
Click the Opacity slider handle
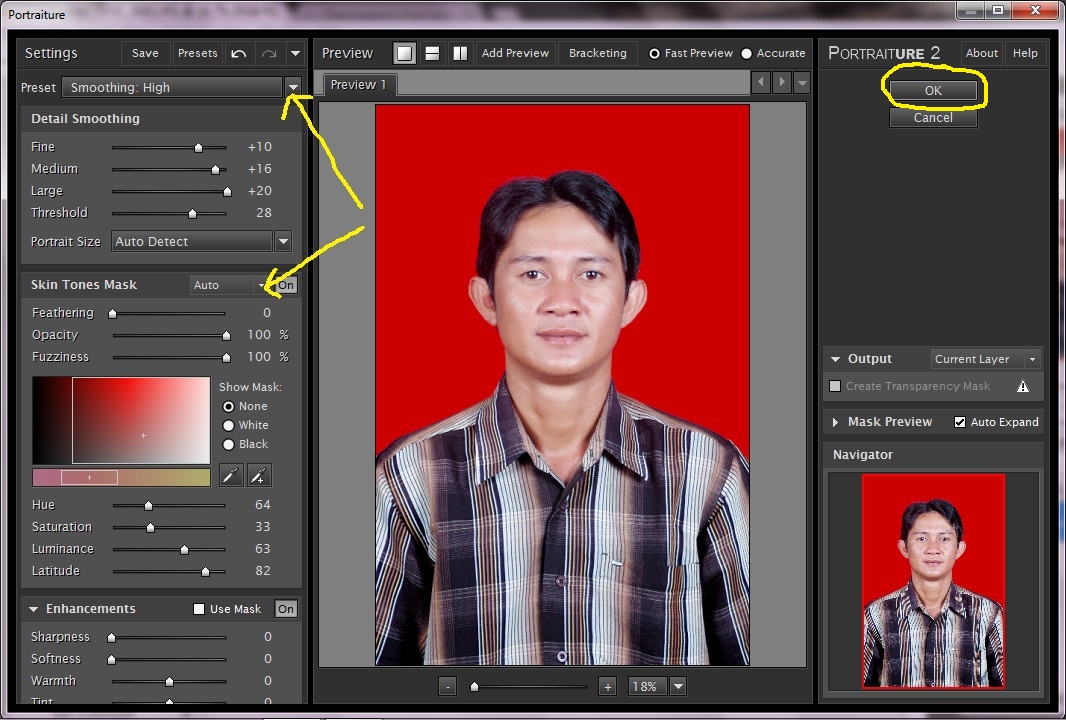coord(226,335)
